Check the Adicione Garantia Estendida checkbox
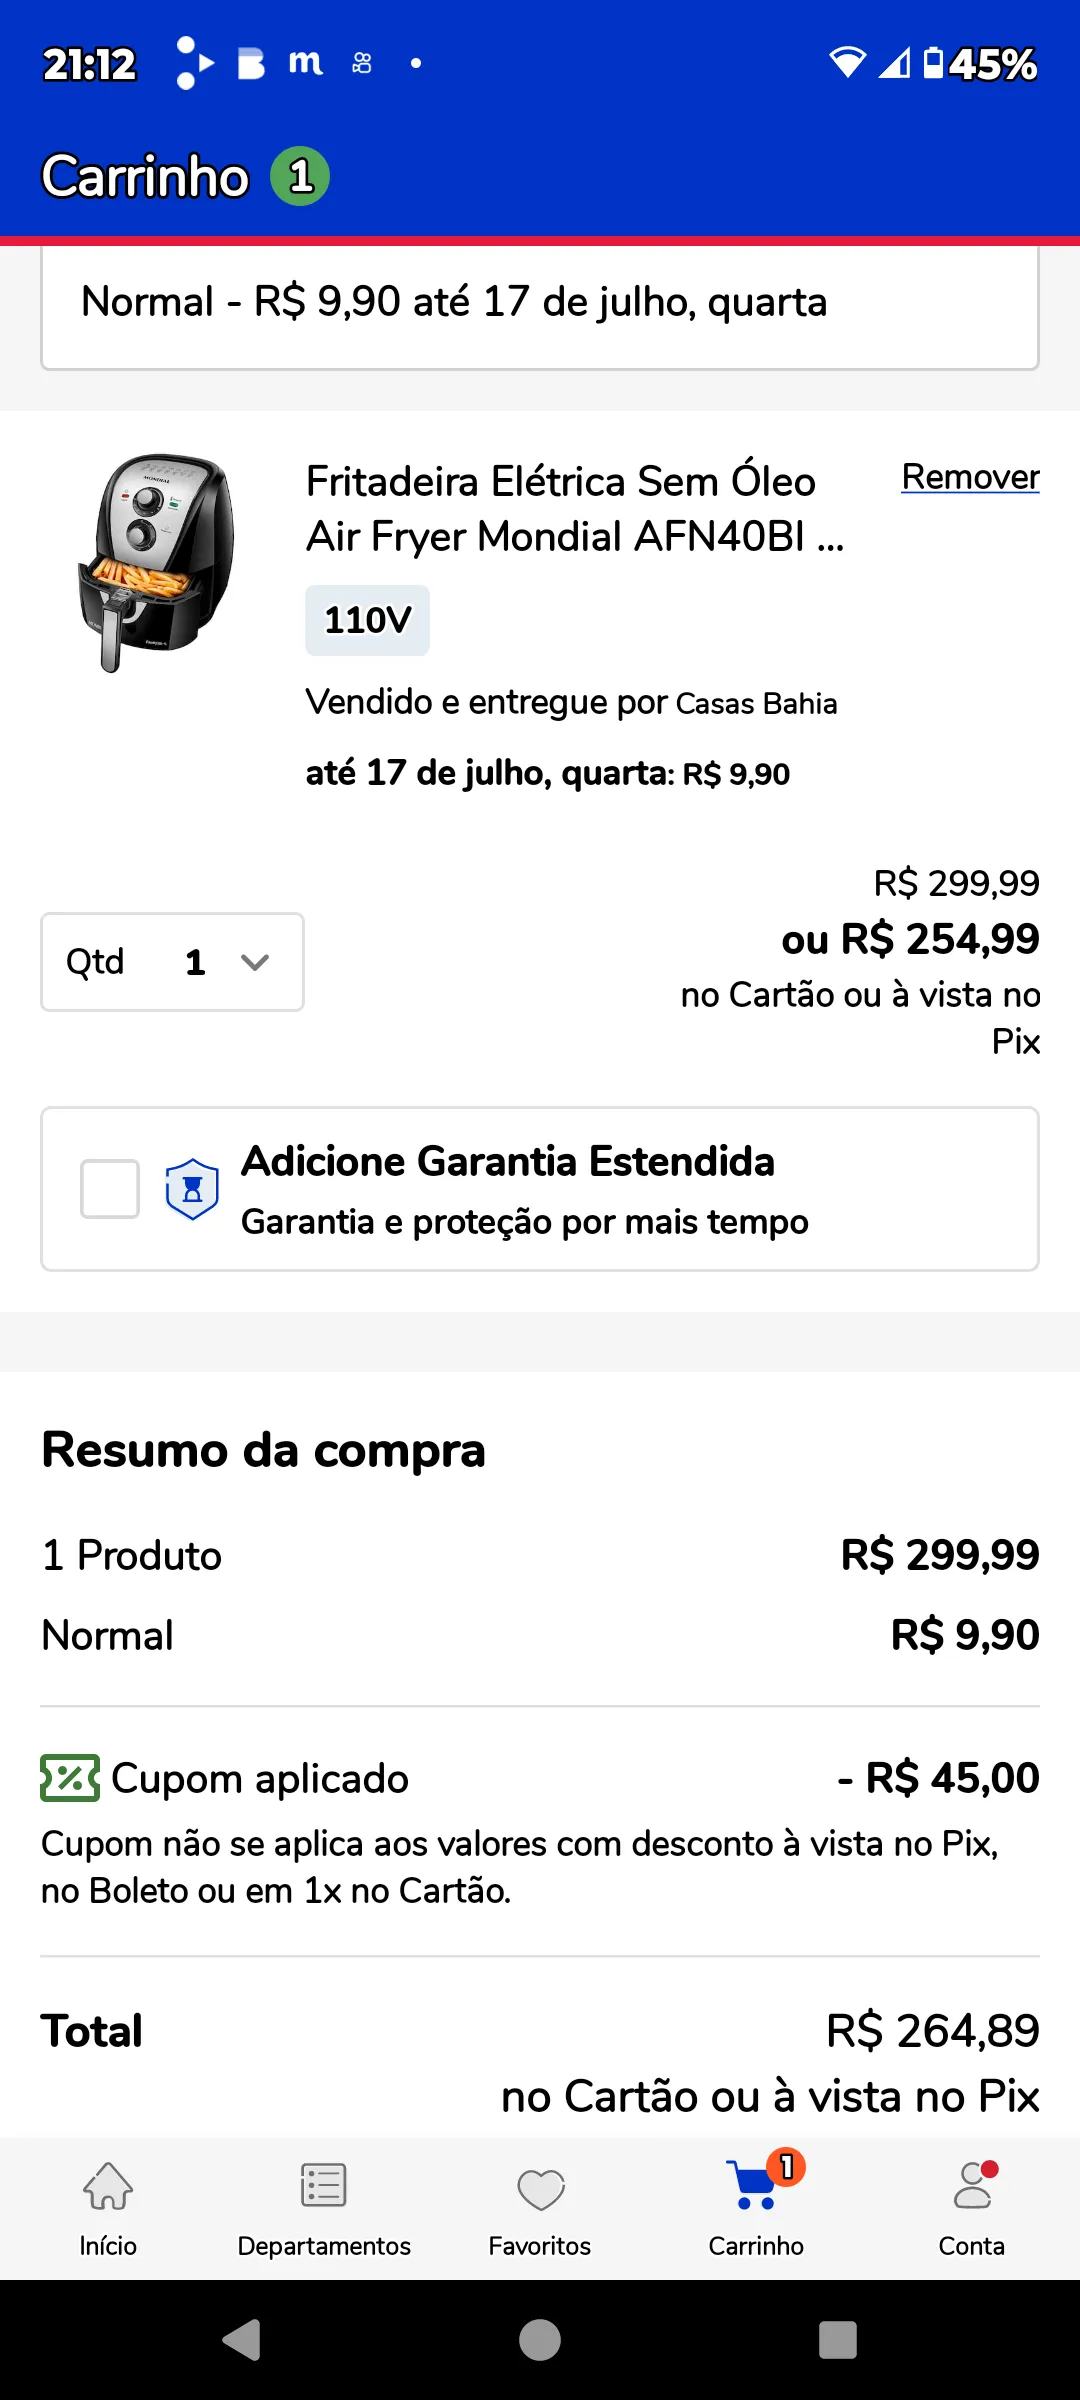The height and width of the screenshot is (2400, 1080). [x=110, y=1189]
